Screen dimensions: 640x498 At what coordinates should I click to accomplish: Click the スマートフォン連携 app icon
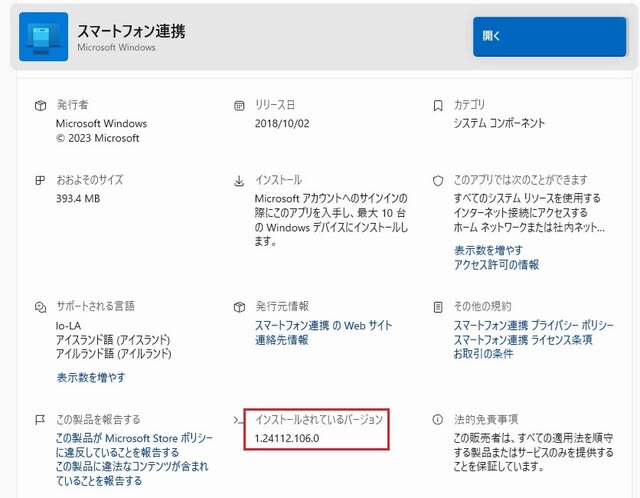[44, 37]
